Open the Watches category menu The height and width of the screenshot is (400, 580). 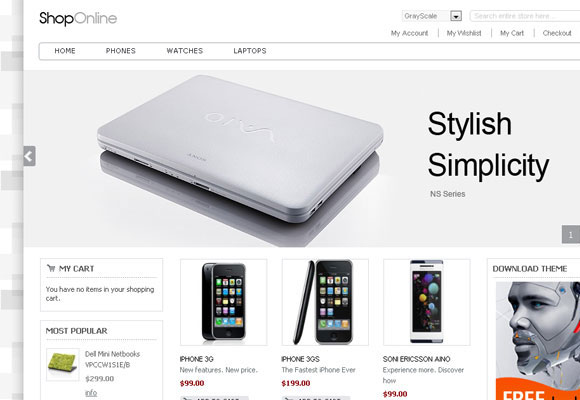click(185, 51)
